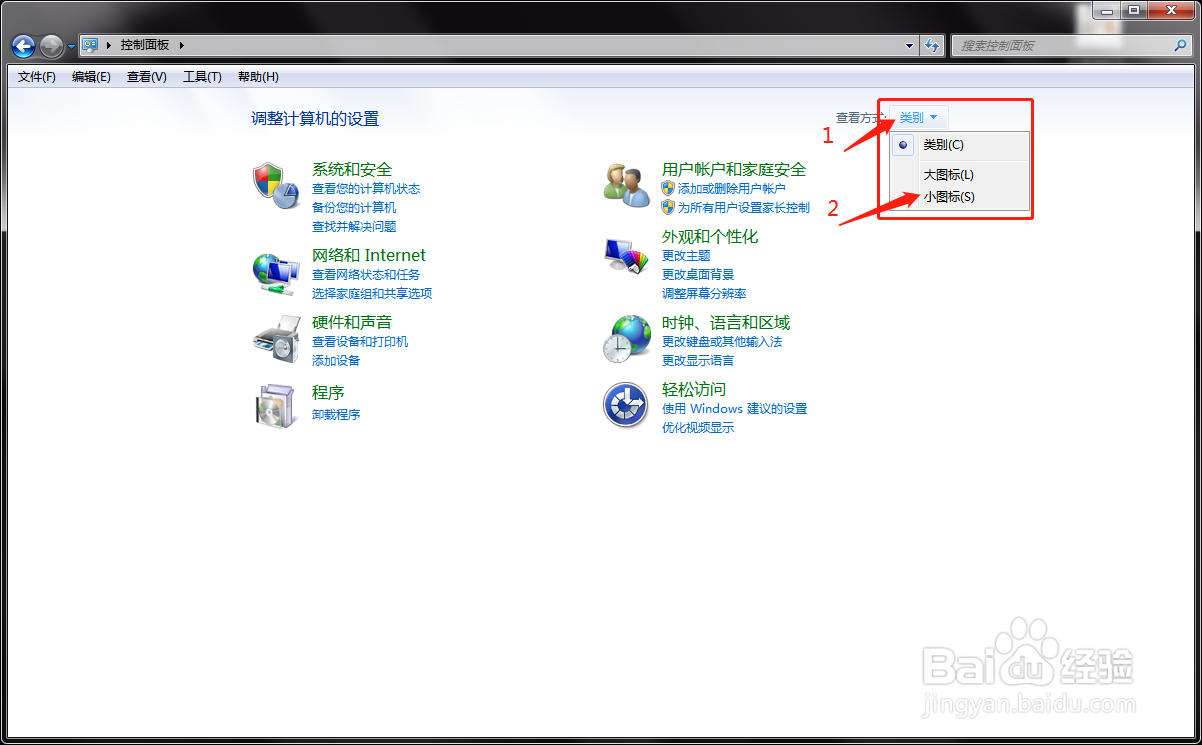This screenshot has height=745, width=1202.
Task: Open the 系统和安全 category link
Action: click(352, 169)
